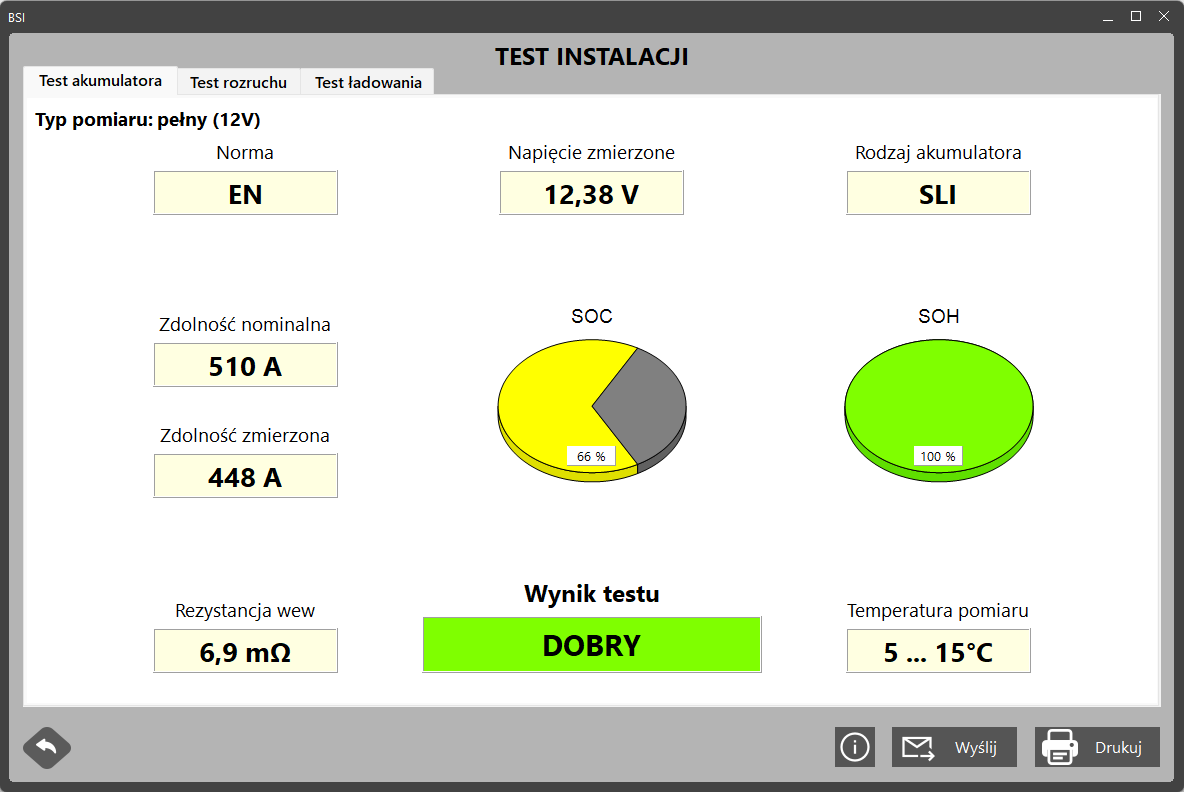Select the Zdolność zmierzona value 448 A
This screenshot has width=1184, height=792.
(245, 475)
